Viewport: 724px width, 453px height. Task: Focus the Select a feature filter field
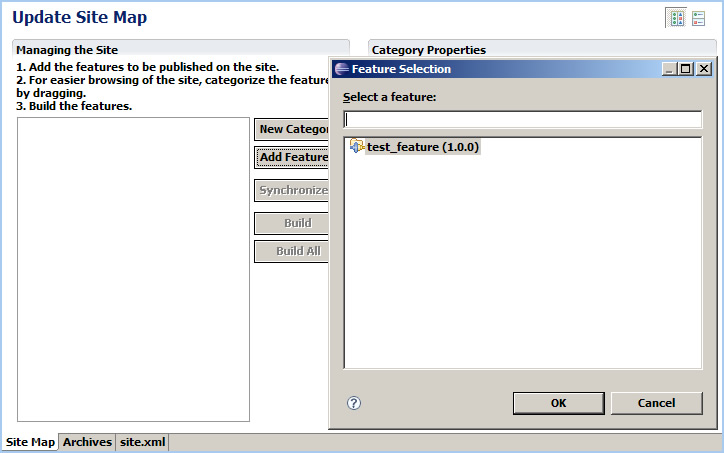tap(523, 120)
